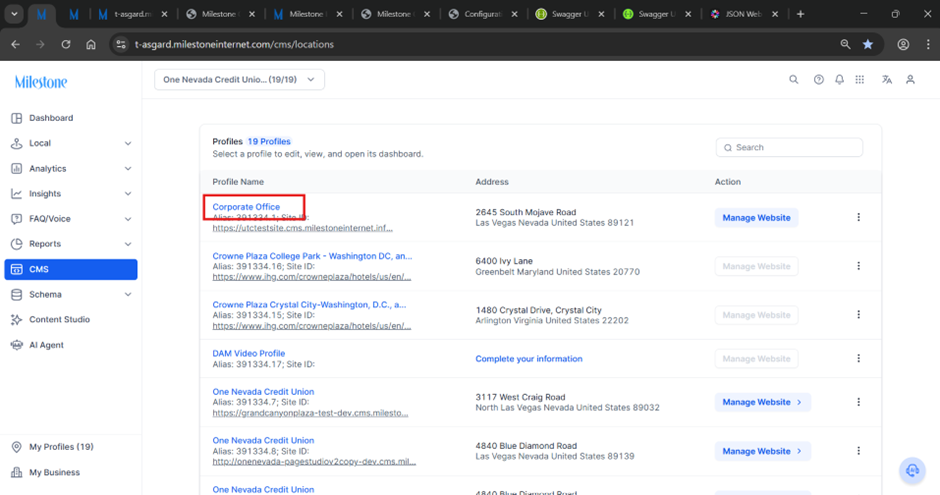Viewport: 940px width, 495px height.
Task: Click the My Profiles location pin icon
Action: pos(17,446)
